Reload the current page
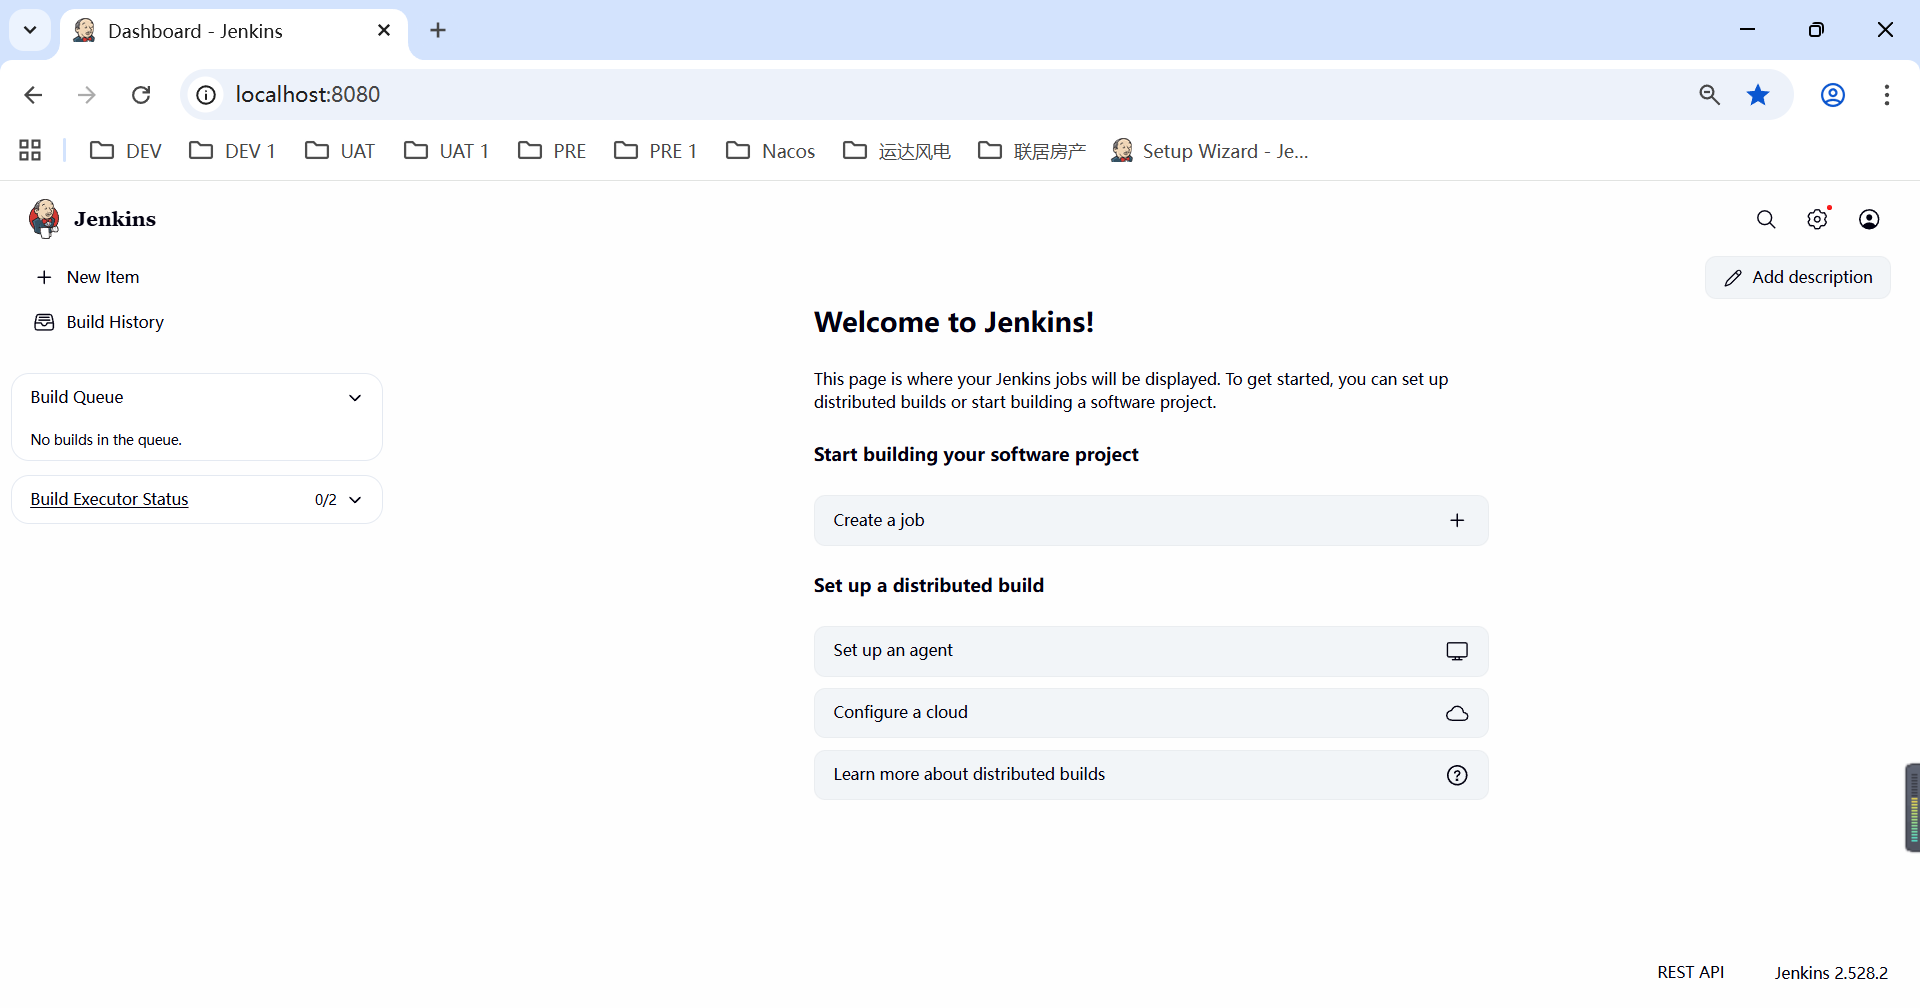1920x1008 pixels. tap(141, 95)
